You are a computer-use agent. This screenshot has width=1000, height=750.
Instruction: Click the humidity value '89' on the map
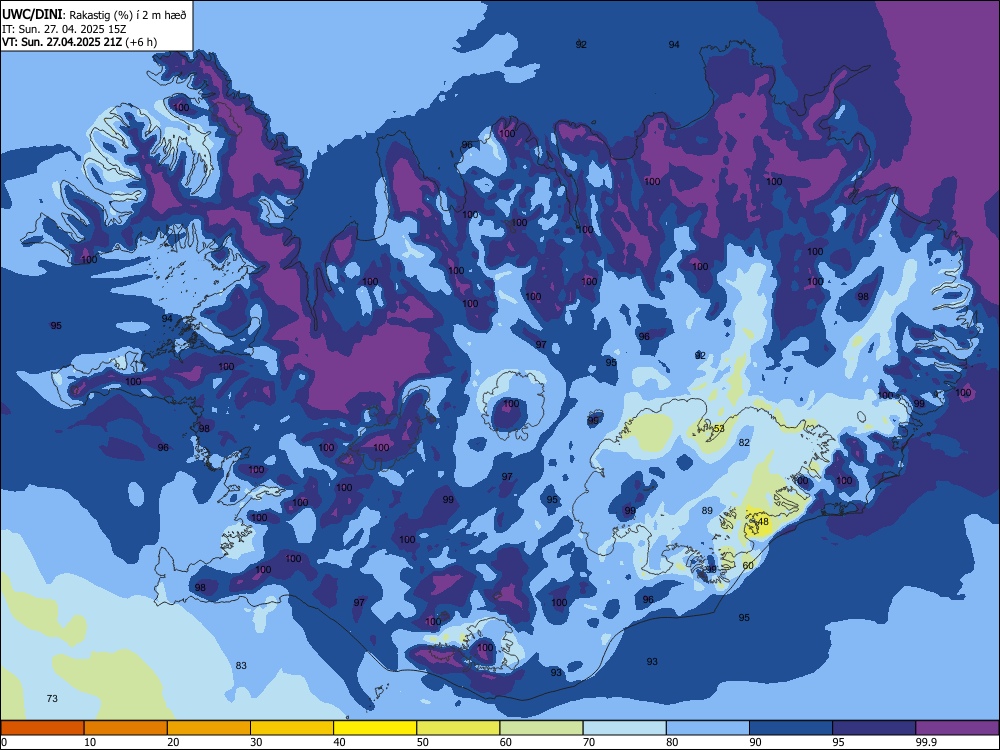click(x=707, y=510)
